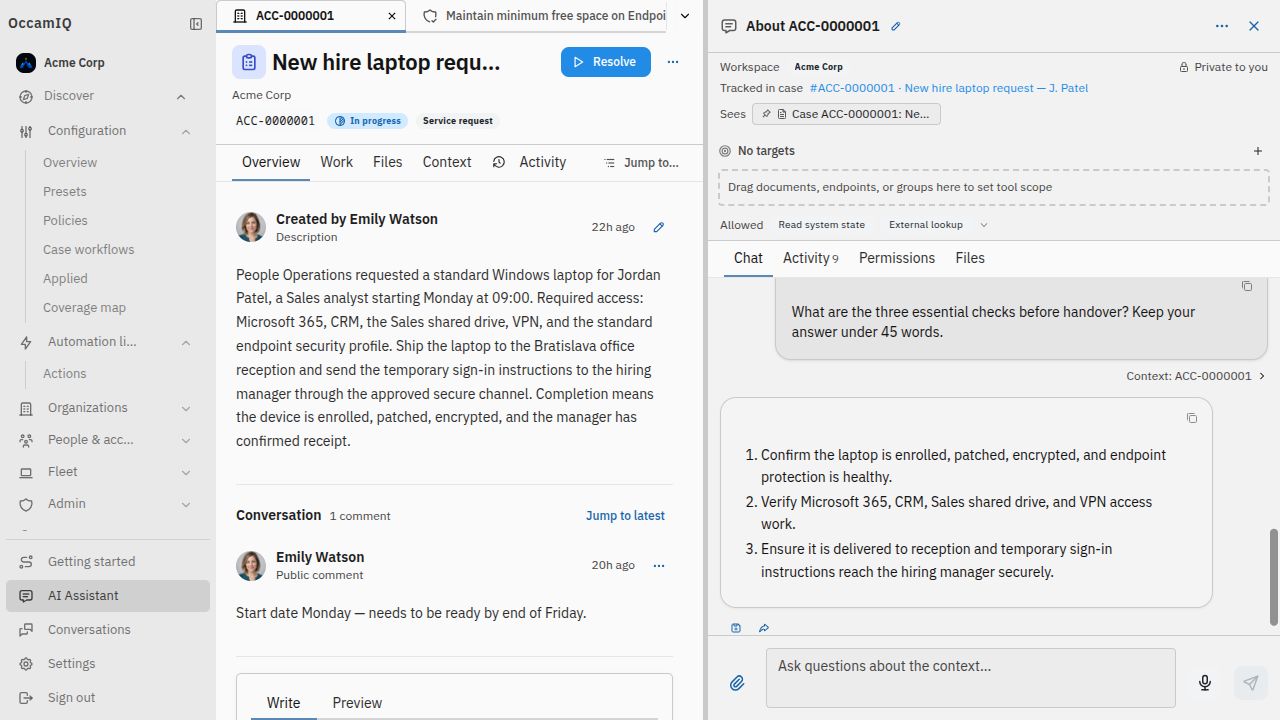Switch to the Files case tab
The width and height of the screenshot is (1280, 720).
(387, 162)
